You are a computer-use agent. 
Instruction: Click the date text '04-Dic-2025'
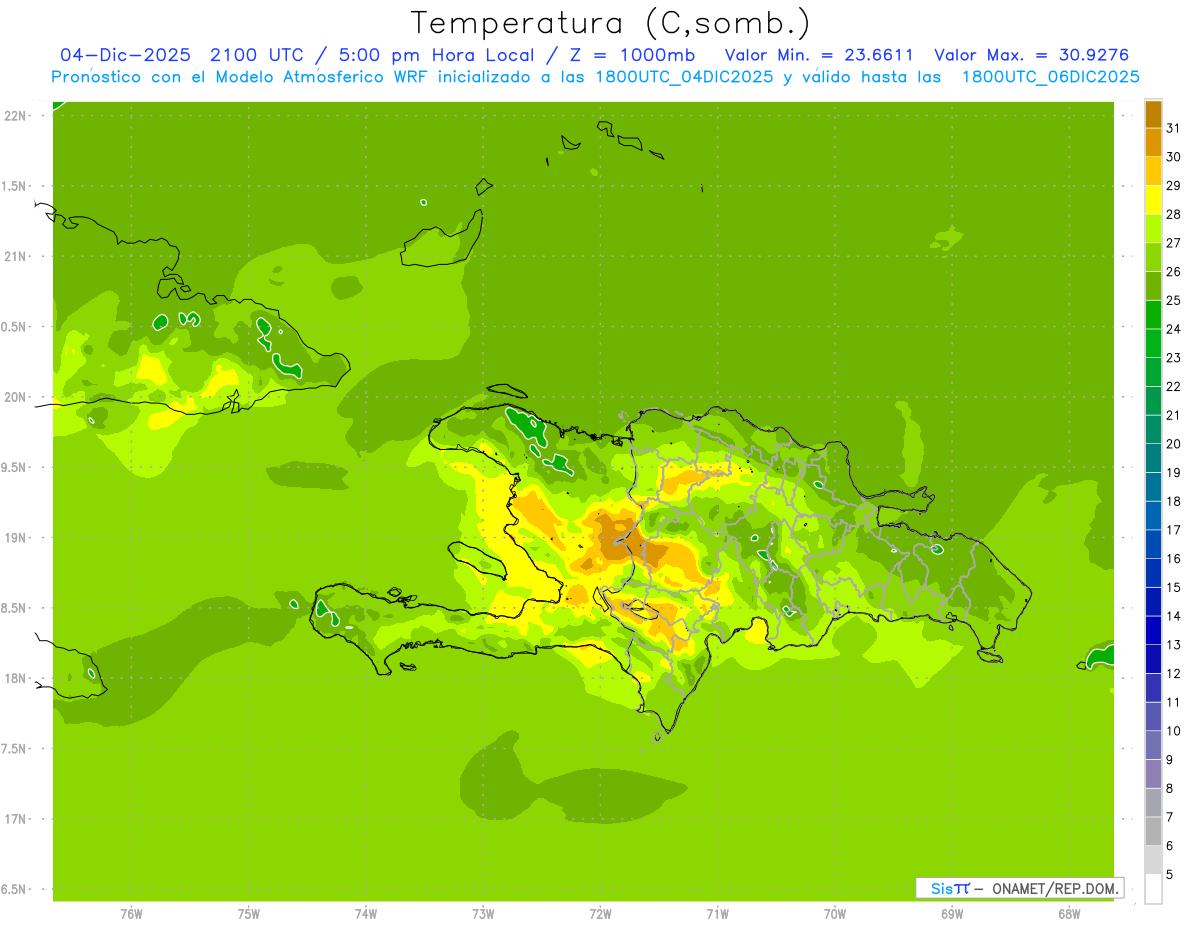pyautogui.click(x=126, y=55)
